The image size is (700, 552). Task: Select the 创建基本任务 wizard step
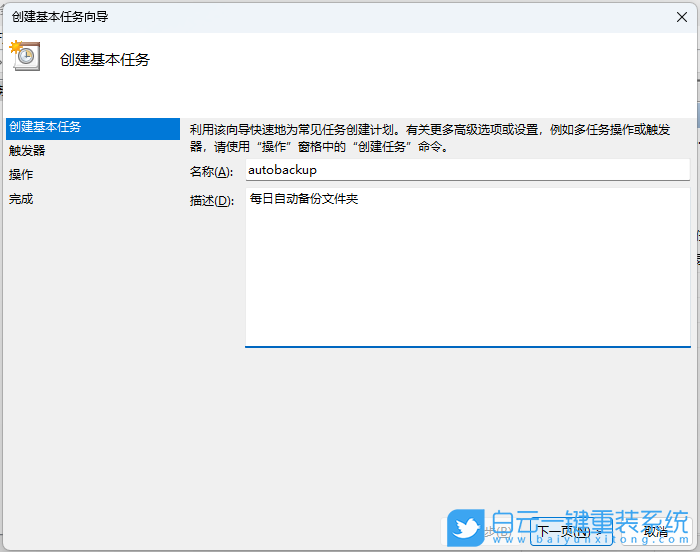[93, 129]
